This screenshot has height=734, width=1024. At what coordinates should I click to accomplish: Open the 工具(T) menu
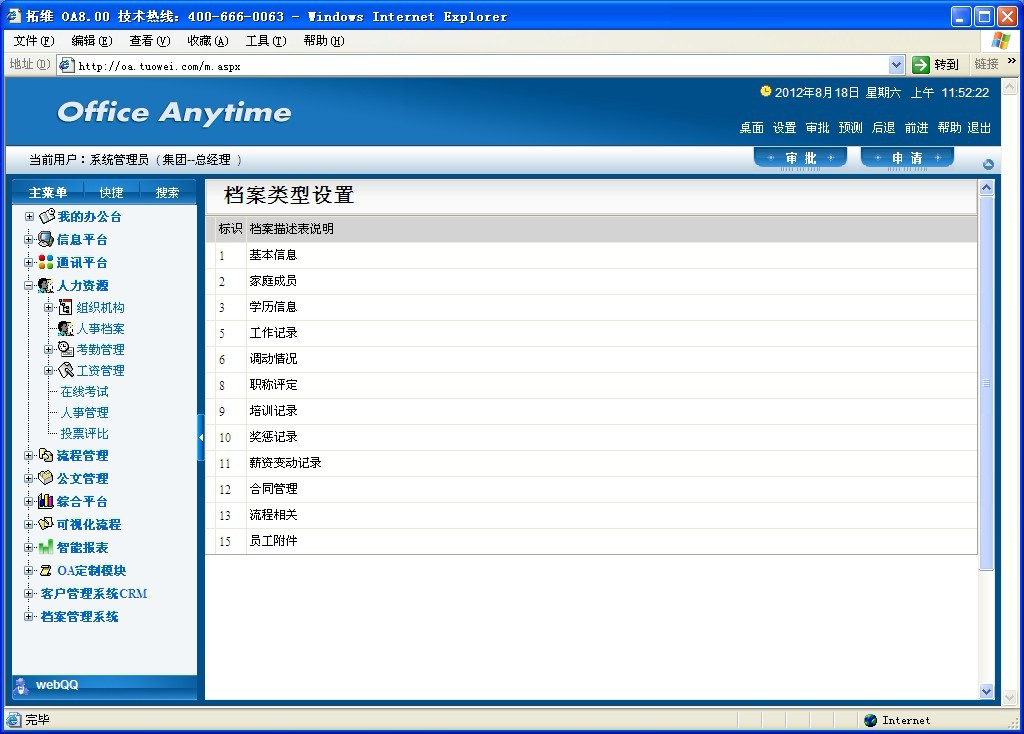(x=265, y=41)
